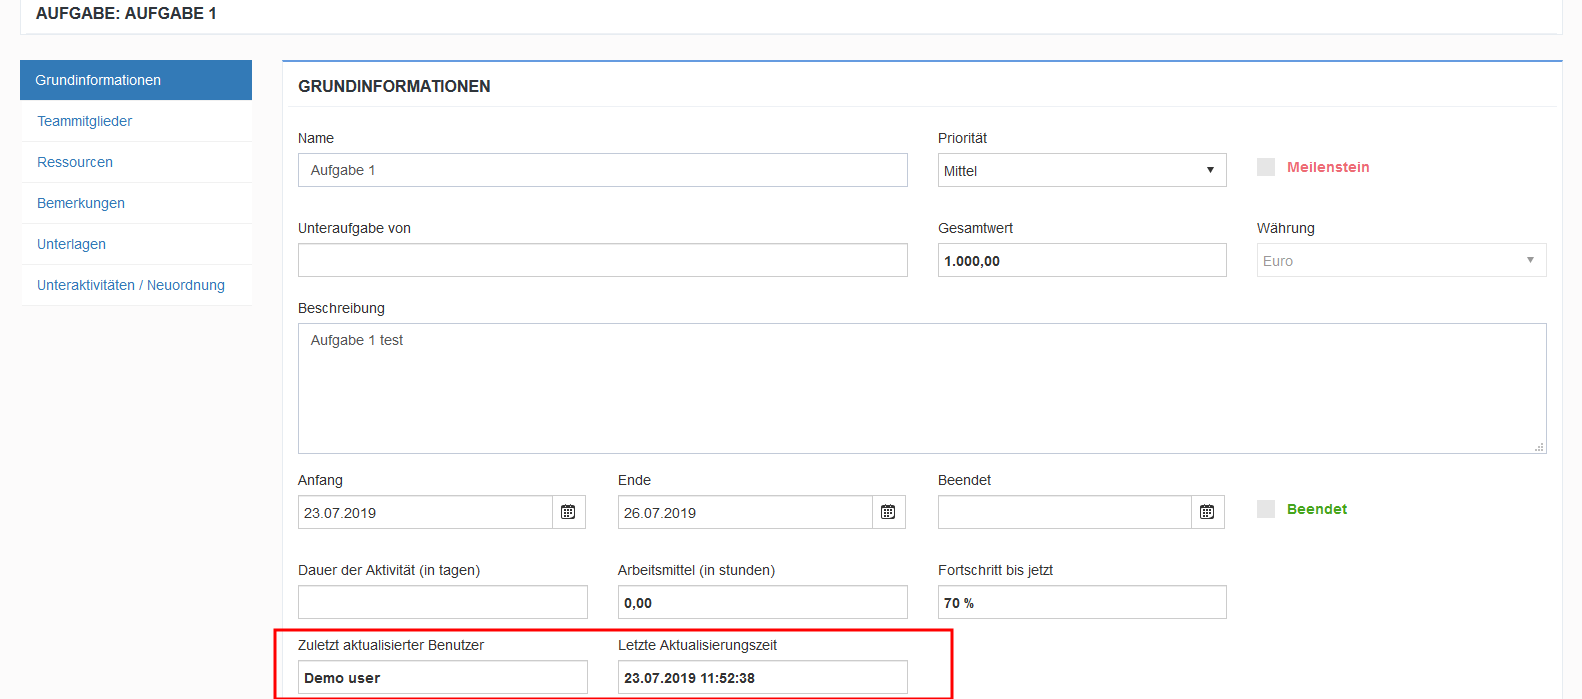Click the empty Beendet date field
This screenshot has height=699, width=1582.
(1065, 512)
